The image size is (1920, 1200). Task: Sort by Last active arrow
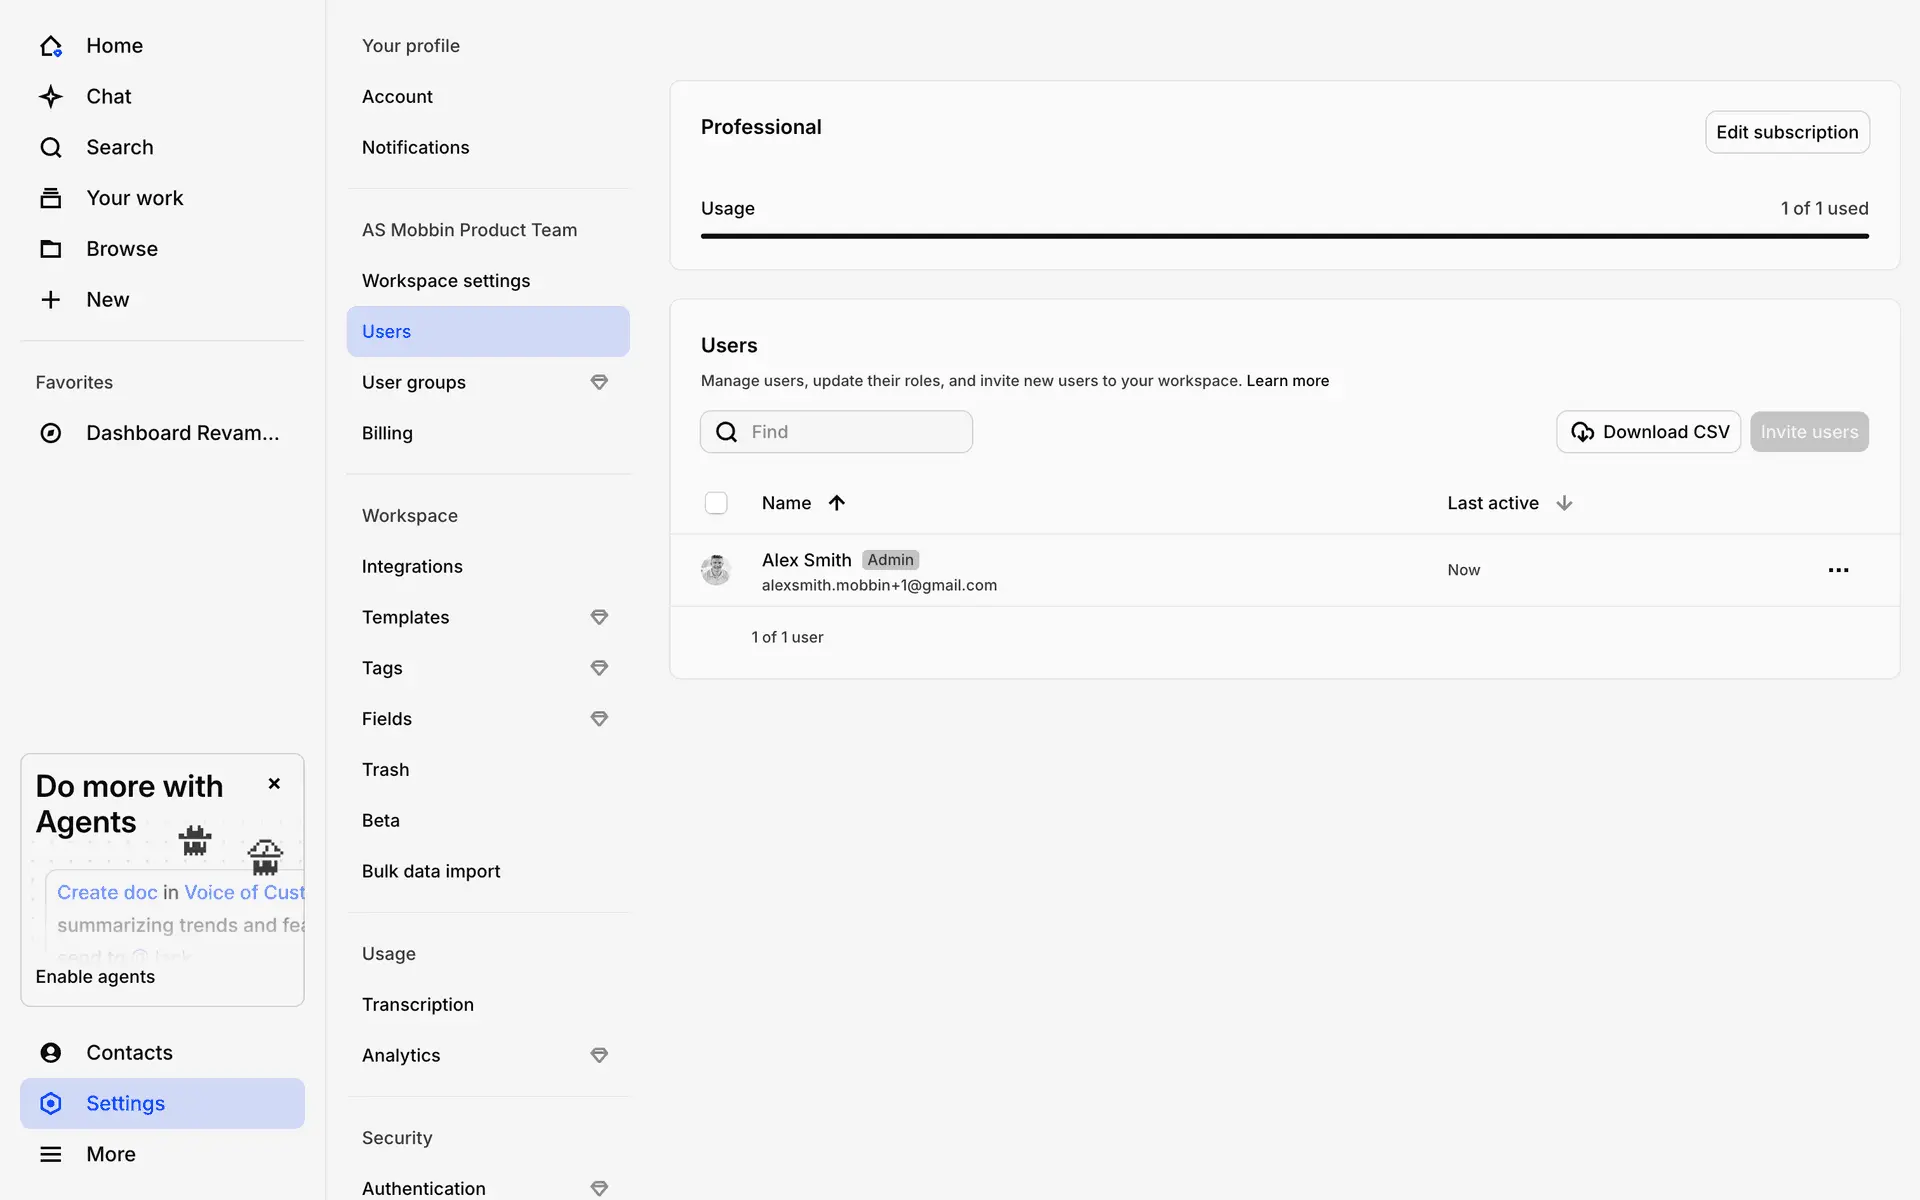click(1564, 503)
